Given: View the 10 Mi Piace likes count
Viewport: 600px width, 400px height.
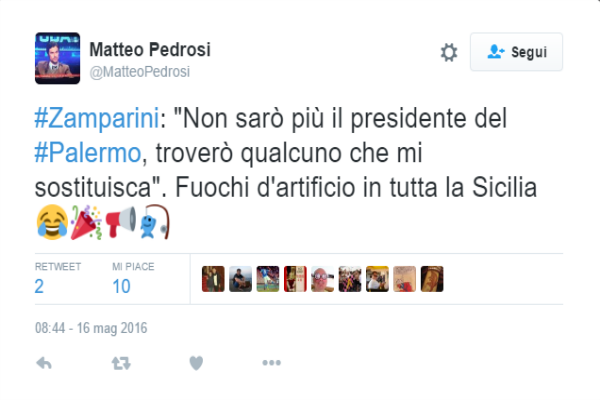Looking at the screenshot, I should click(x=121, y=286).
